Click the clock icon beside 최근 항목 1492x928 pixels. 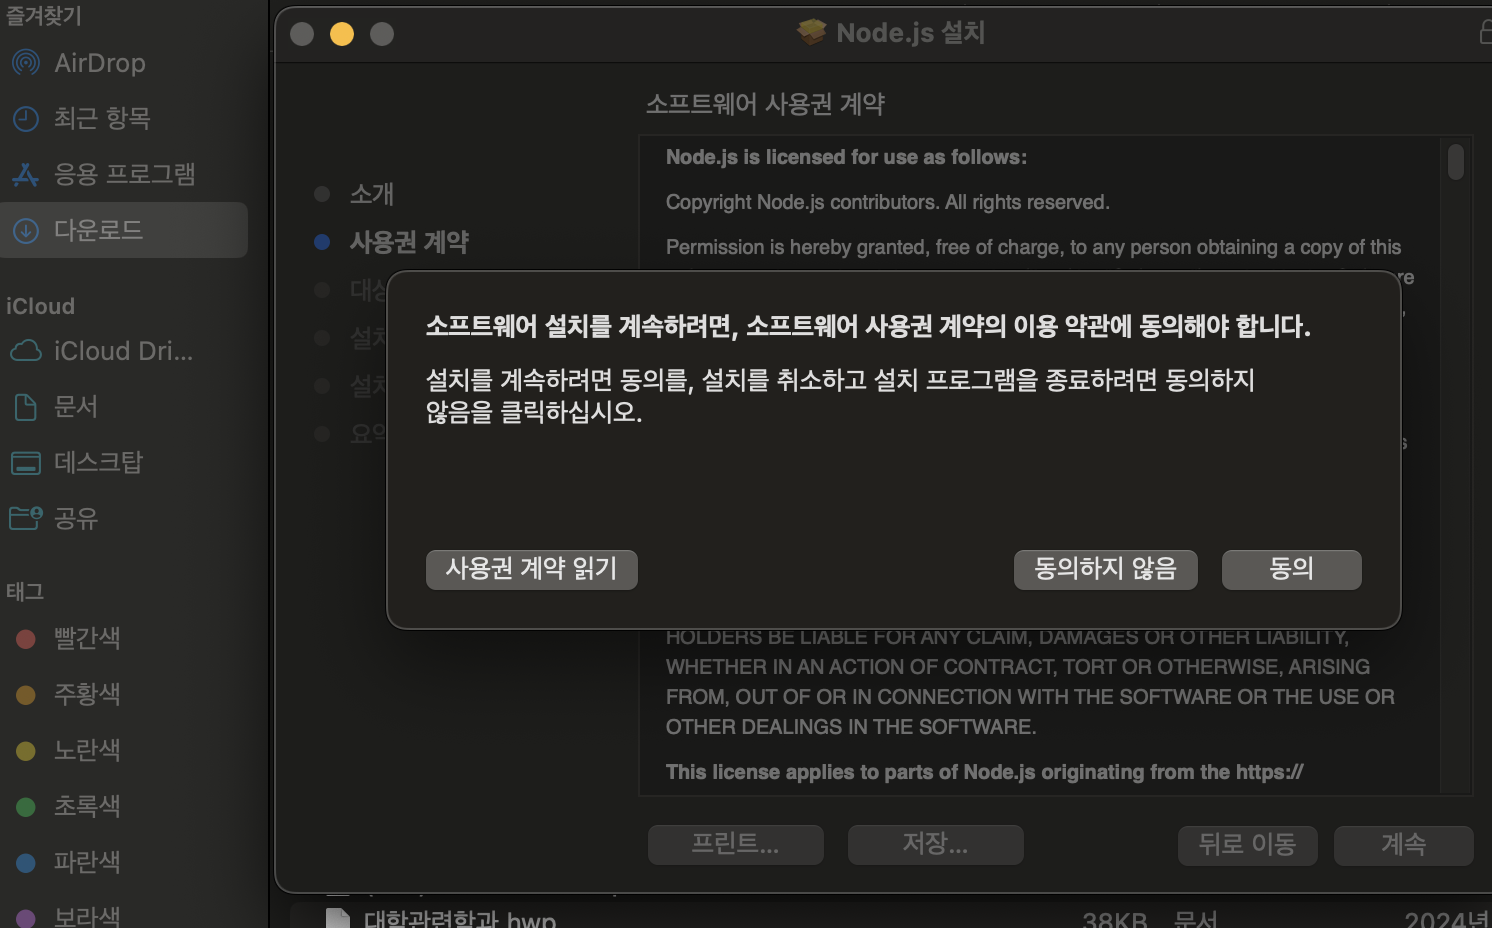pos(25,119)
